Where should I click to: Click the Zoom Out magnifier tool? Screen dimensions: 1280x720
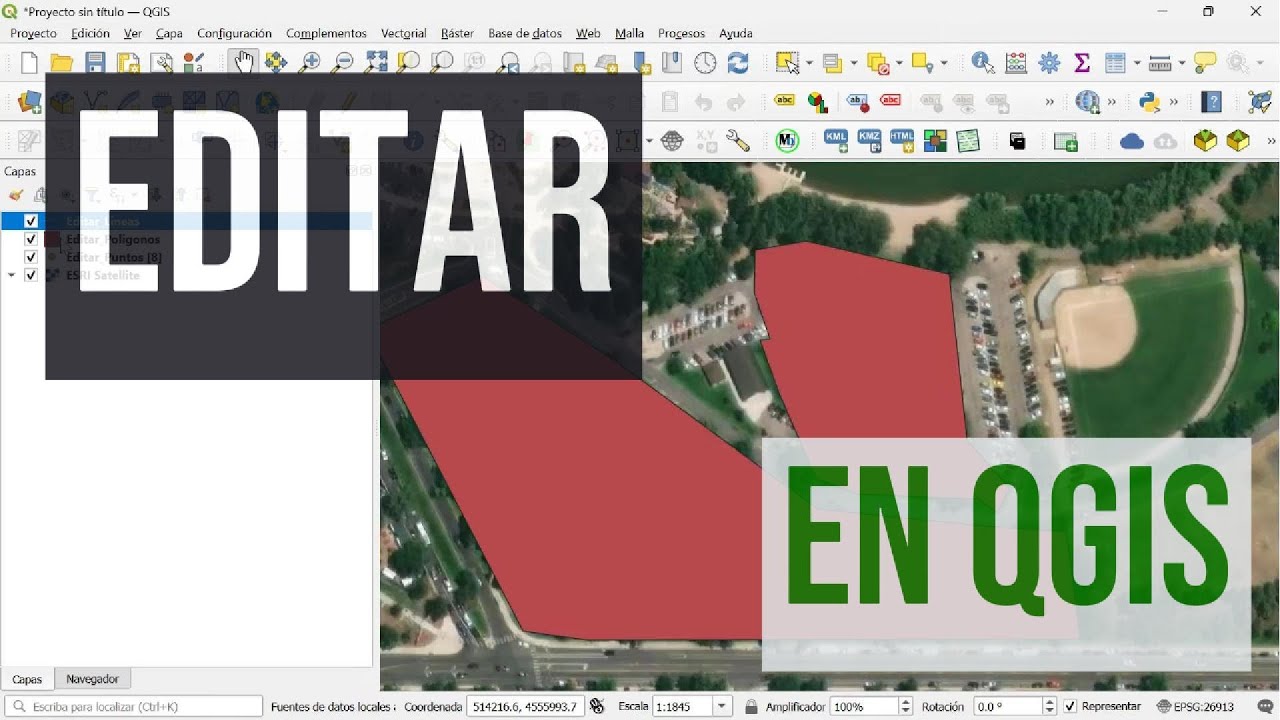[343, 62]
